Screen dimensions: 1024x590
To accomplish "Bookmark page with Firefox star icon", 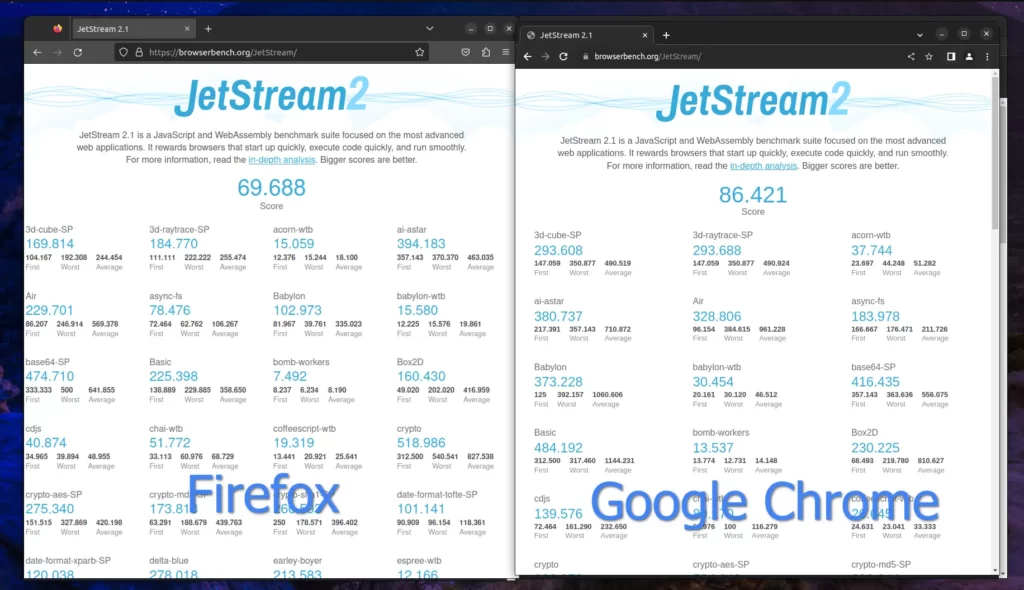I will pos(419,52).
